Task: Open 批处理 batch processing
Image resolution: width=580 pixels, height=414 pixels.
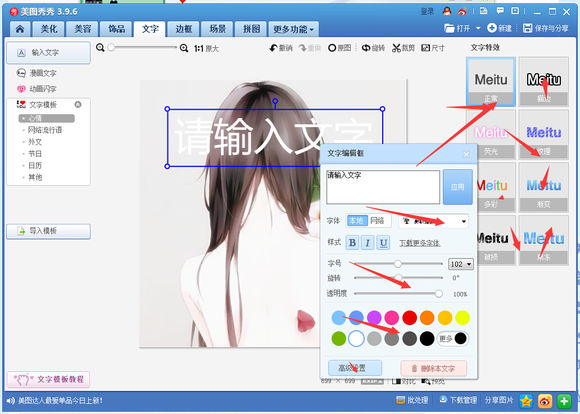Action: pos(412,400)
